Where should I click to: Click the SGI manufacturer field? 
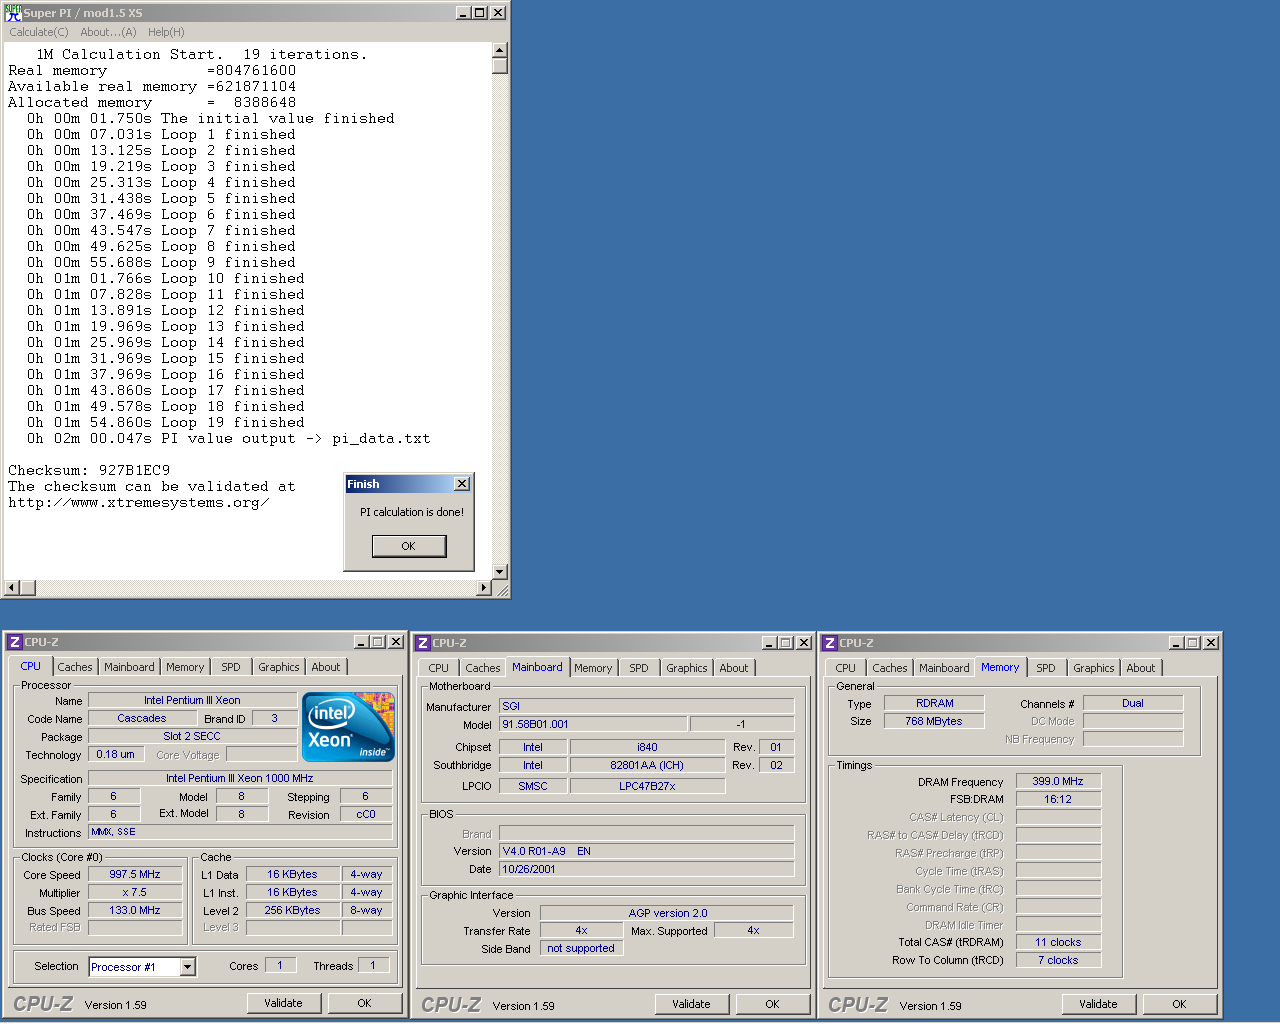click(x=647, y=706)
